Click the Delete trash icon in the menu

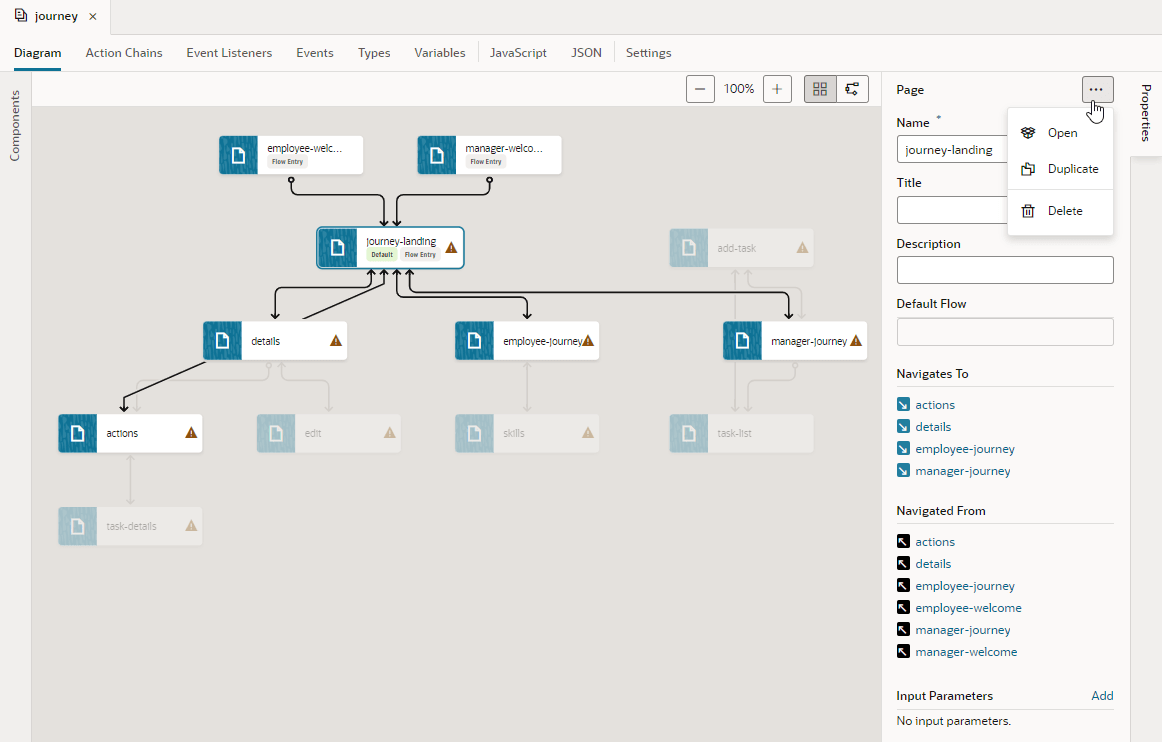(1027, 211)
